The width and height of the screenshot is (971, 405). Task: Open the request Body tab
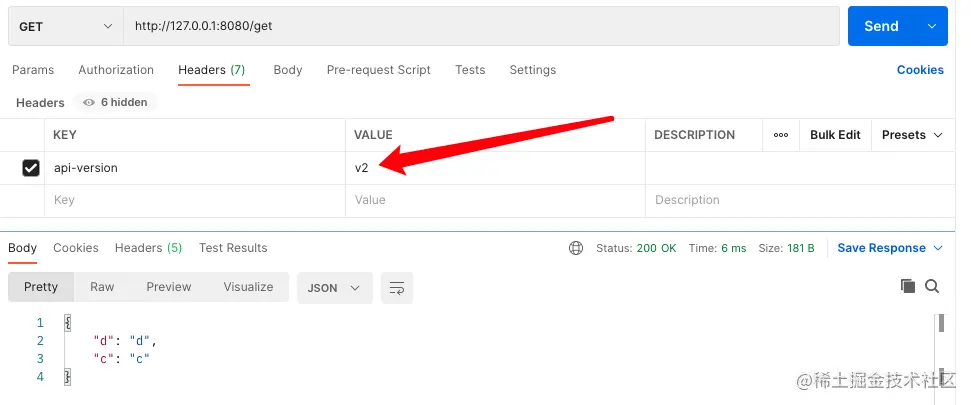point(288,70)
